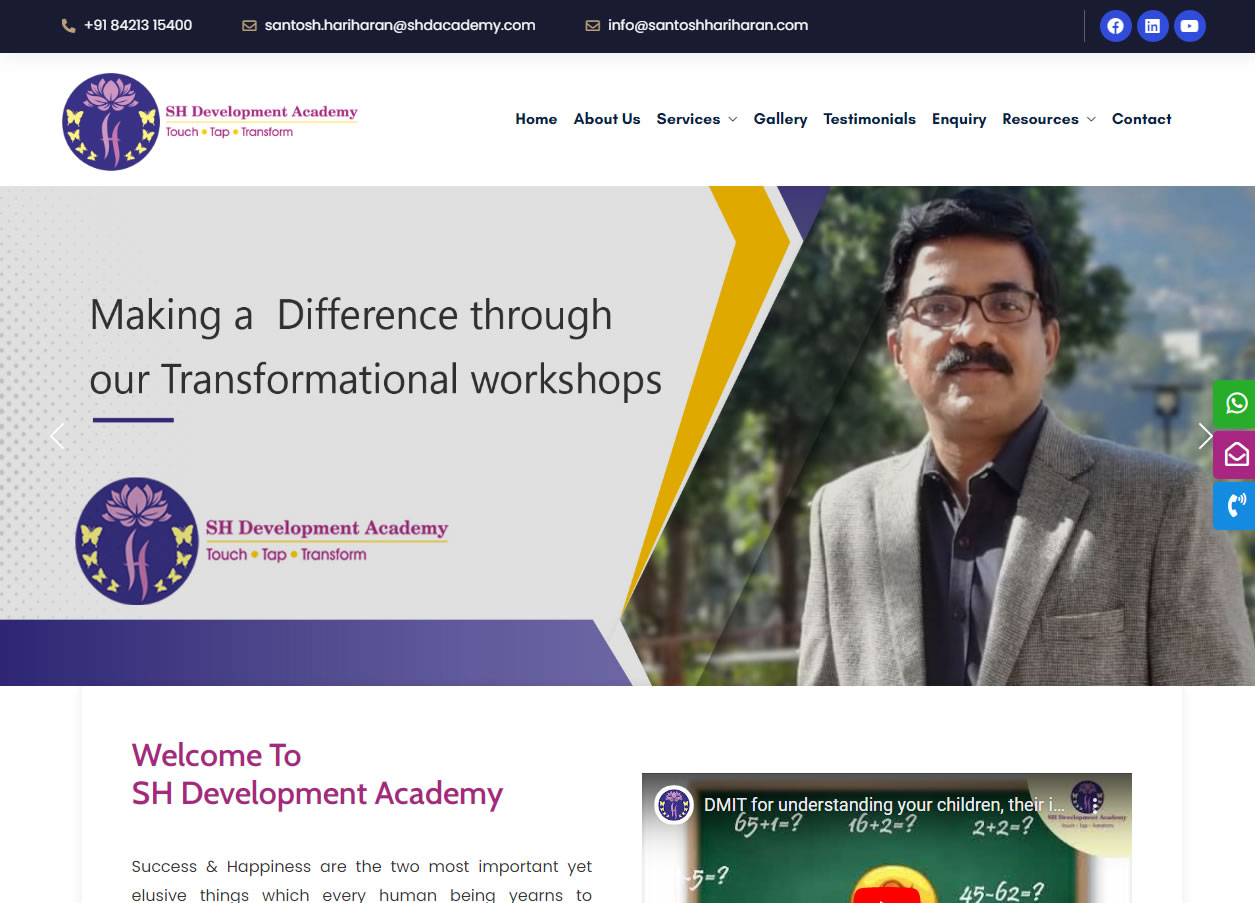The image size is (1255, 903).
Task: Click the hero slide with Transformational workshops
Action: [627, 436]
